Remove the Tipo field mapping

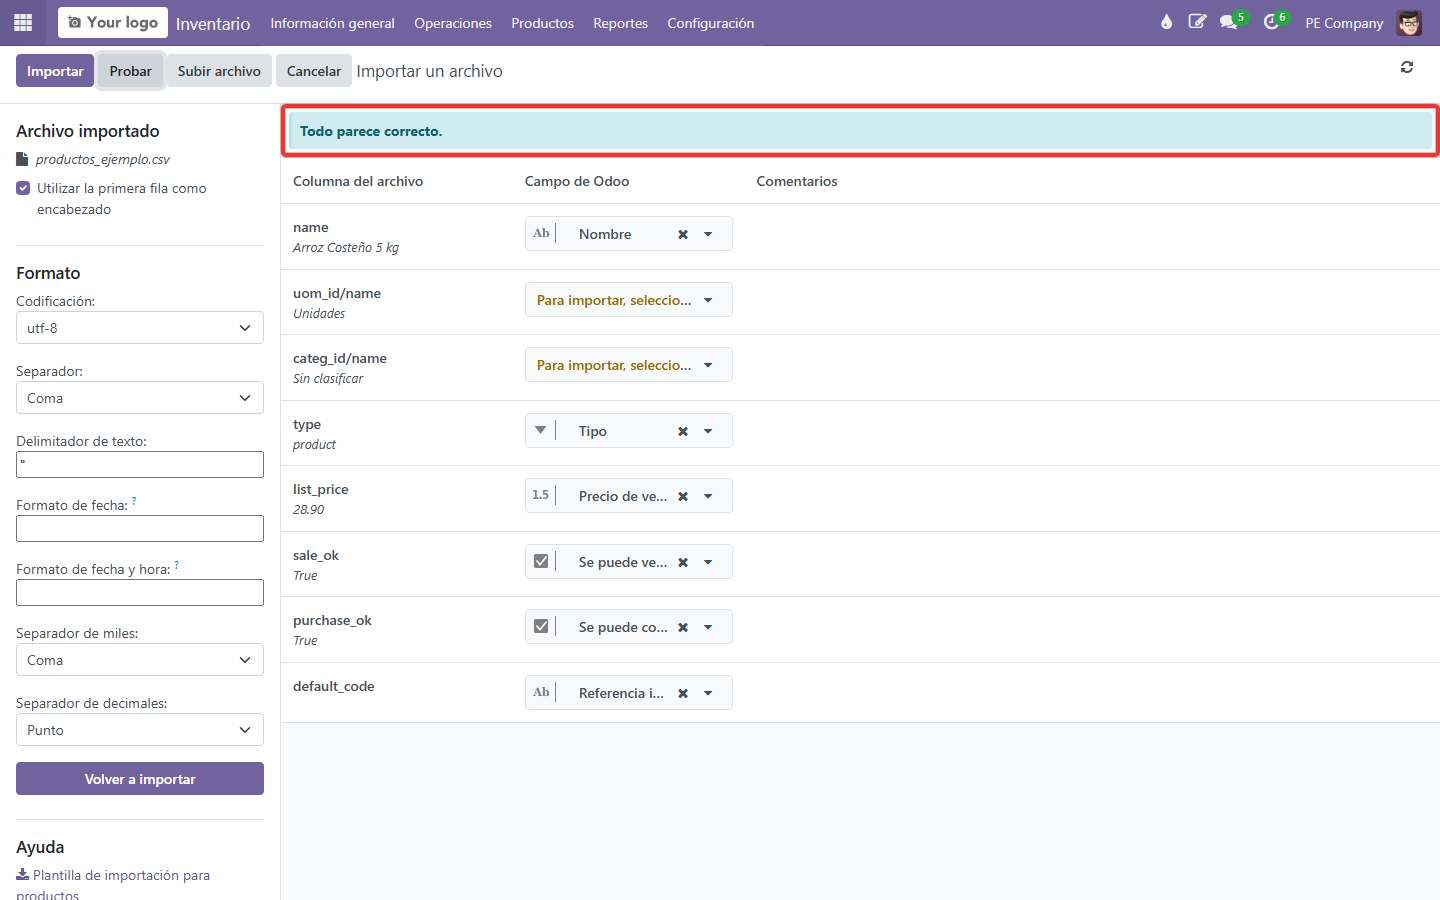683,431
